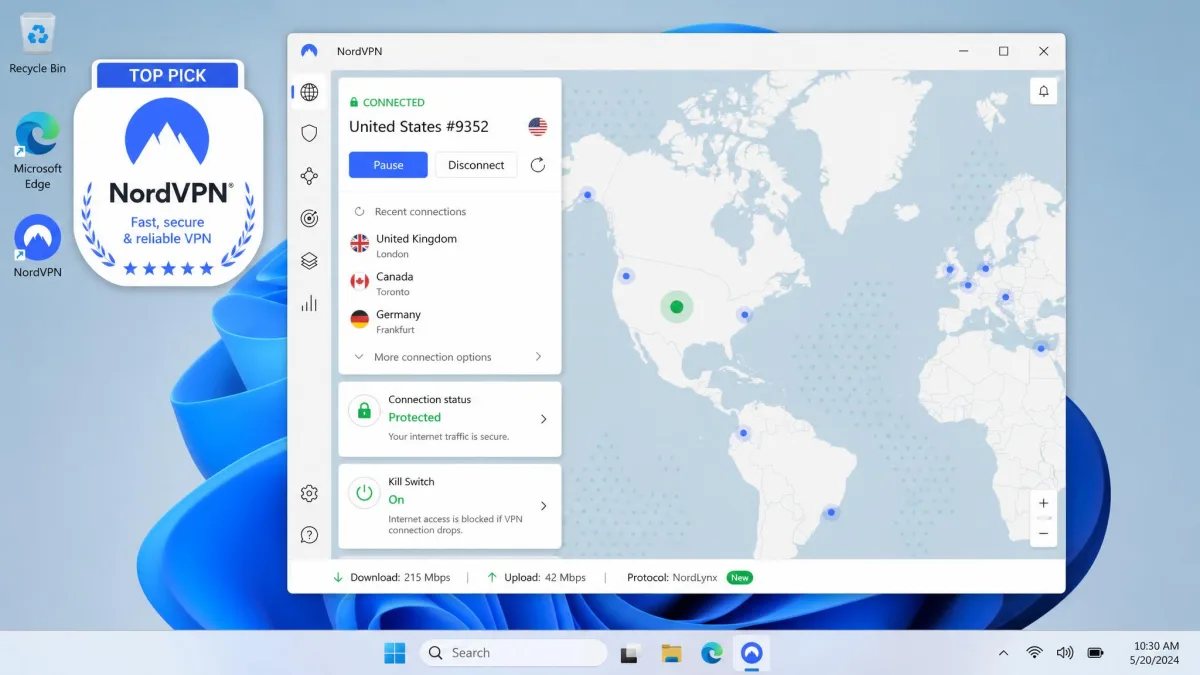Open the shield Threat Protection section
The height and width of the screenshot is (675, 1200).
[x=309, y=133]
